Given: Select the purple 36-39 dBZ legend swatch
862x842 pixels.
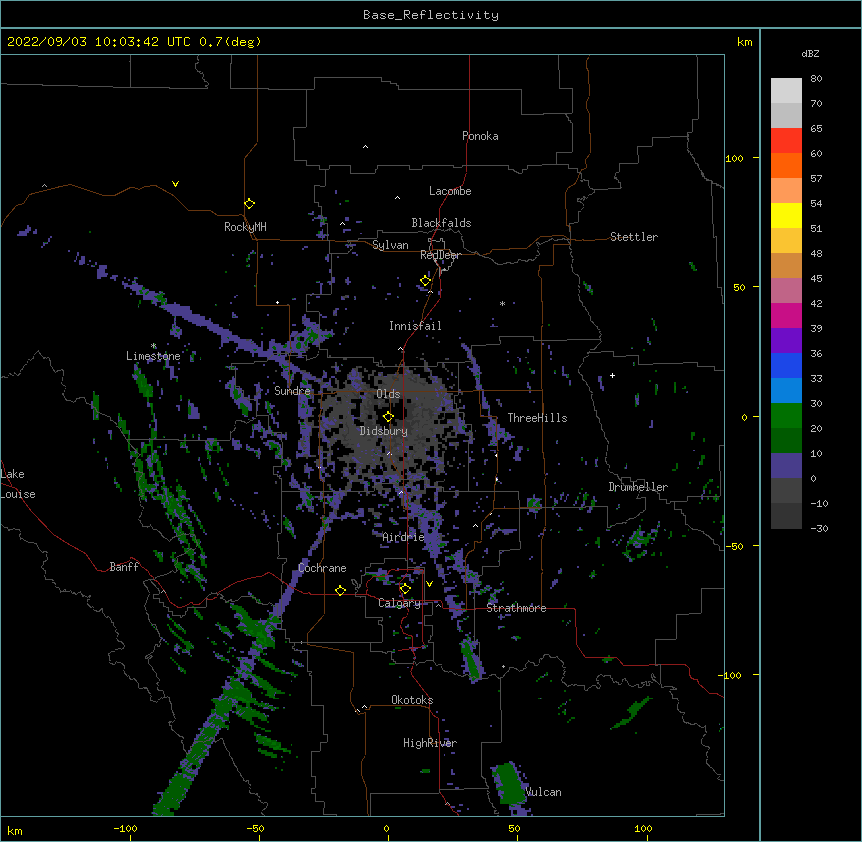Looking at the screenshot, I should [x=786, y=340].
